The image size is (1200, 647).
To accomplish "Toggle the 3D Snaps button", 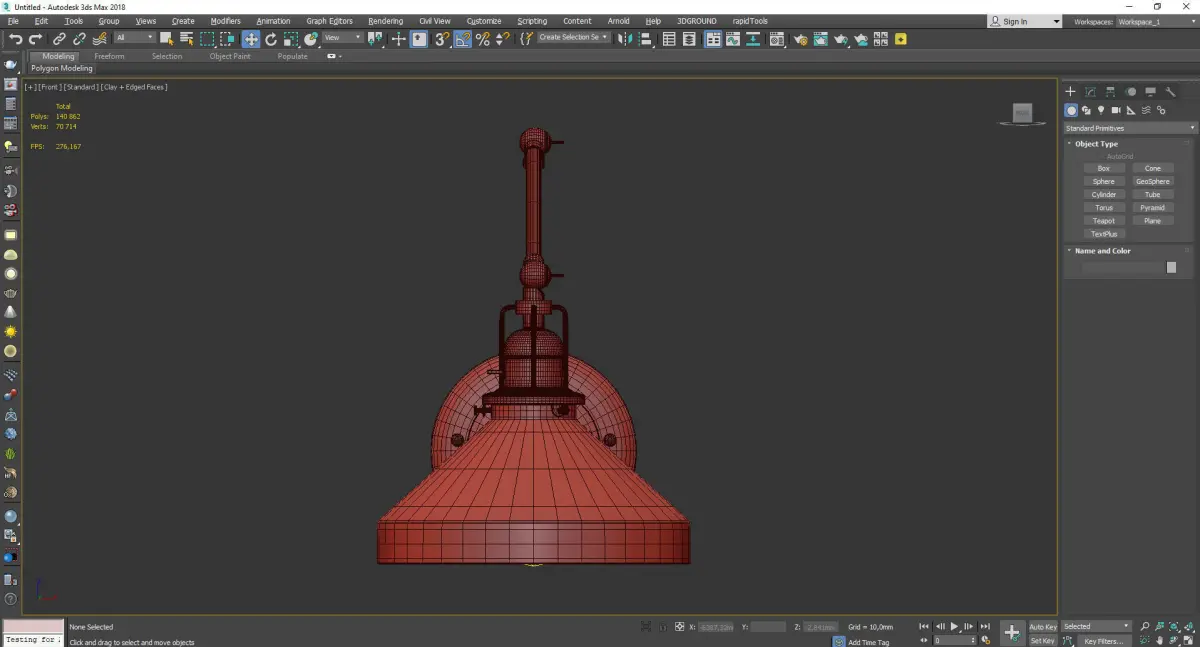I will [x=441, y=39].
